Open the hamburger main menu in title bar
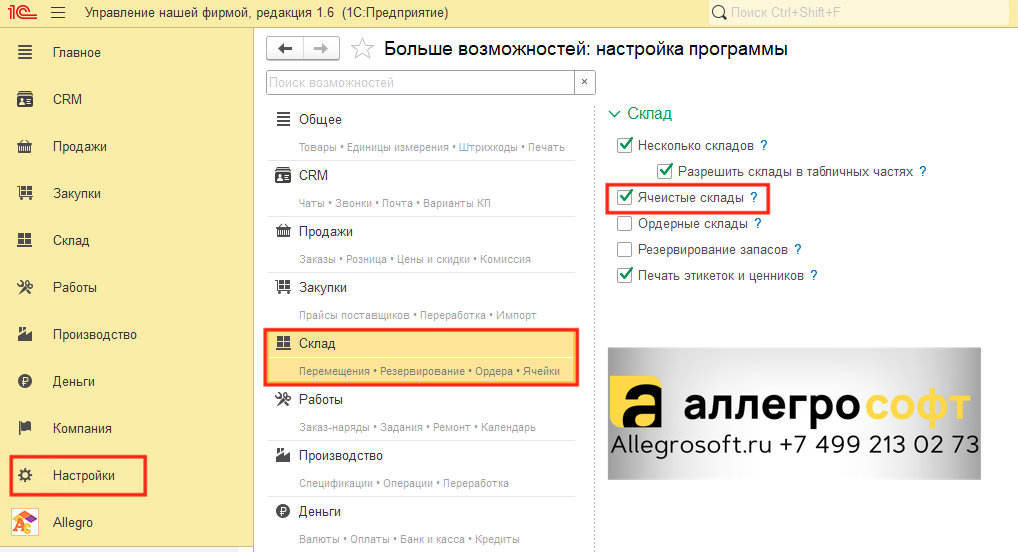The height and width of the screenshot is (552, 1018). point(58,12)
